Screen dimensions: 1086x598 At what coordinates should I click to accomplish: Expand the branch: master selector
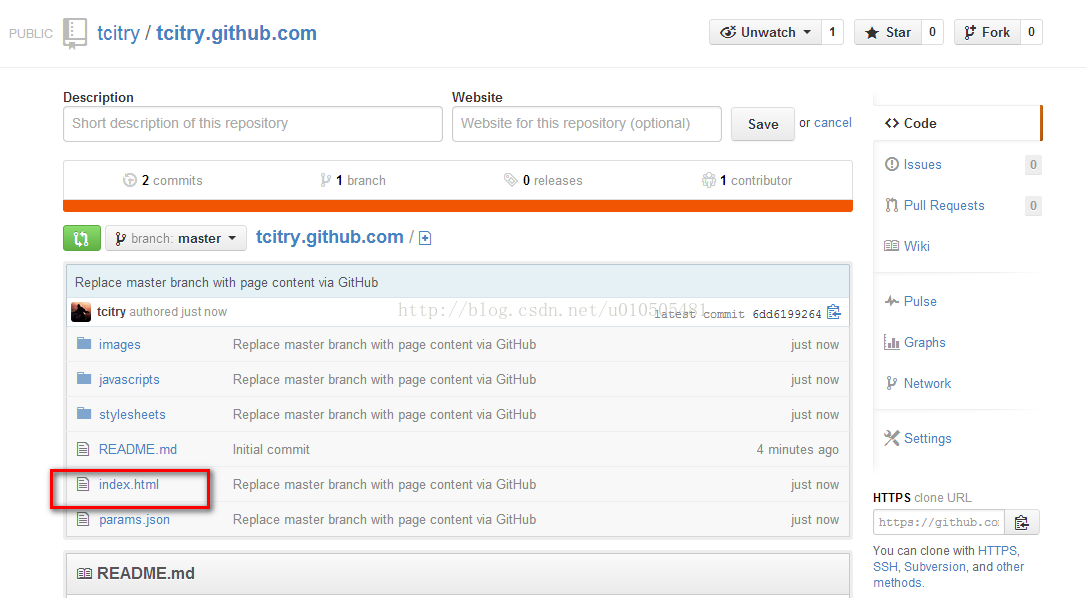point(176,238)
